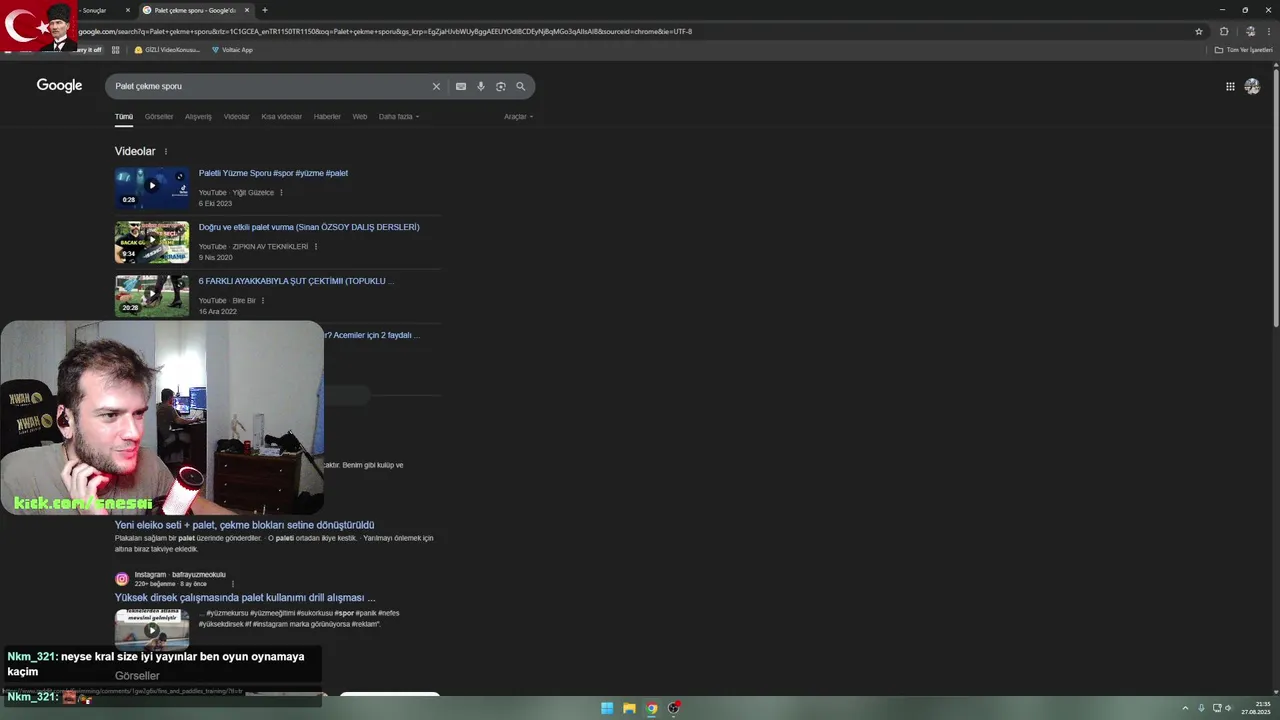1280x720 pixels.
Task: Open the clock showing 21:35
Action: tap(1256, 708)
